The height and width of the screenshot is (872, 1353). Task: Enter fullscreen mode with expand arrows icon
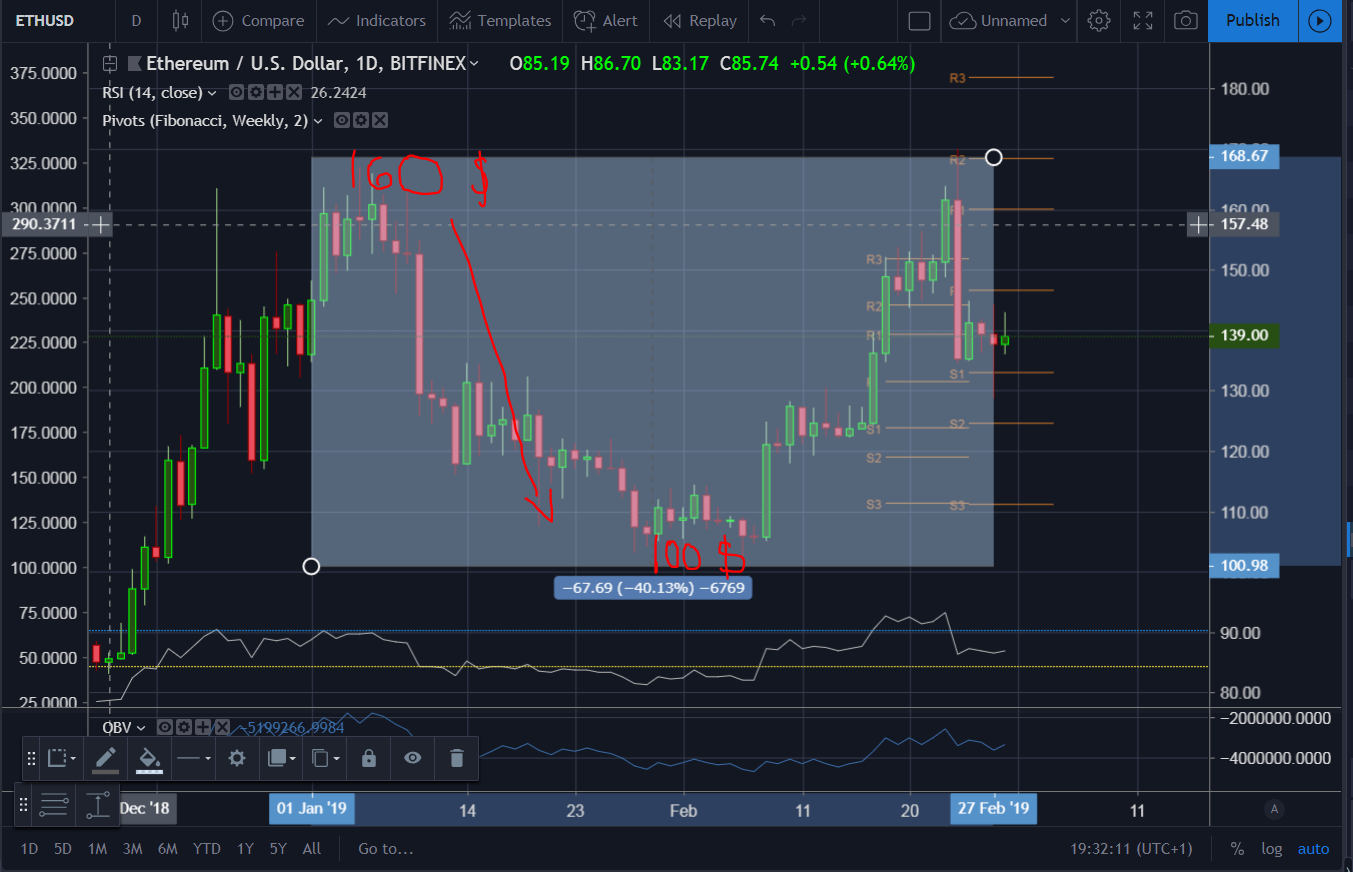(1143, 20)
